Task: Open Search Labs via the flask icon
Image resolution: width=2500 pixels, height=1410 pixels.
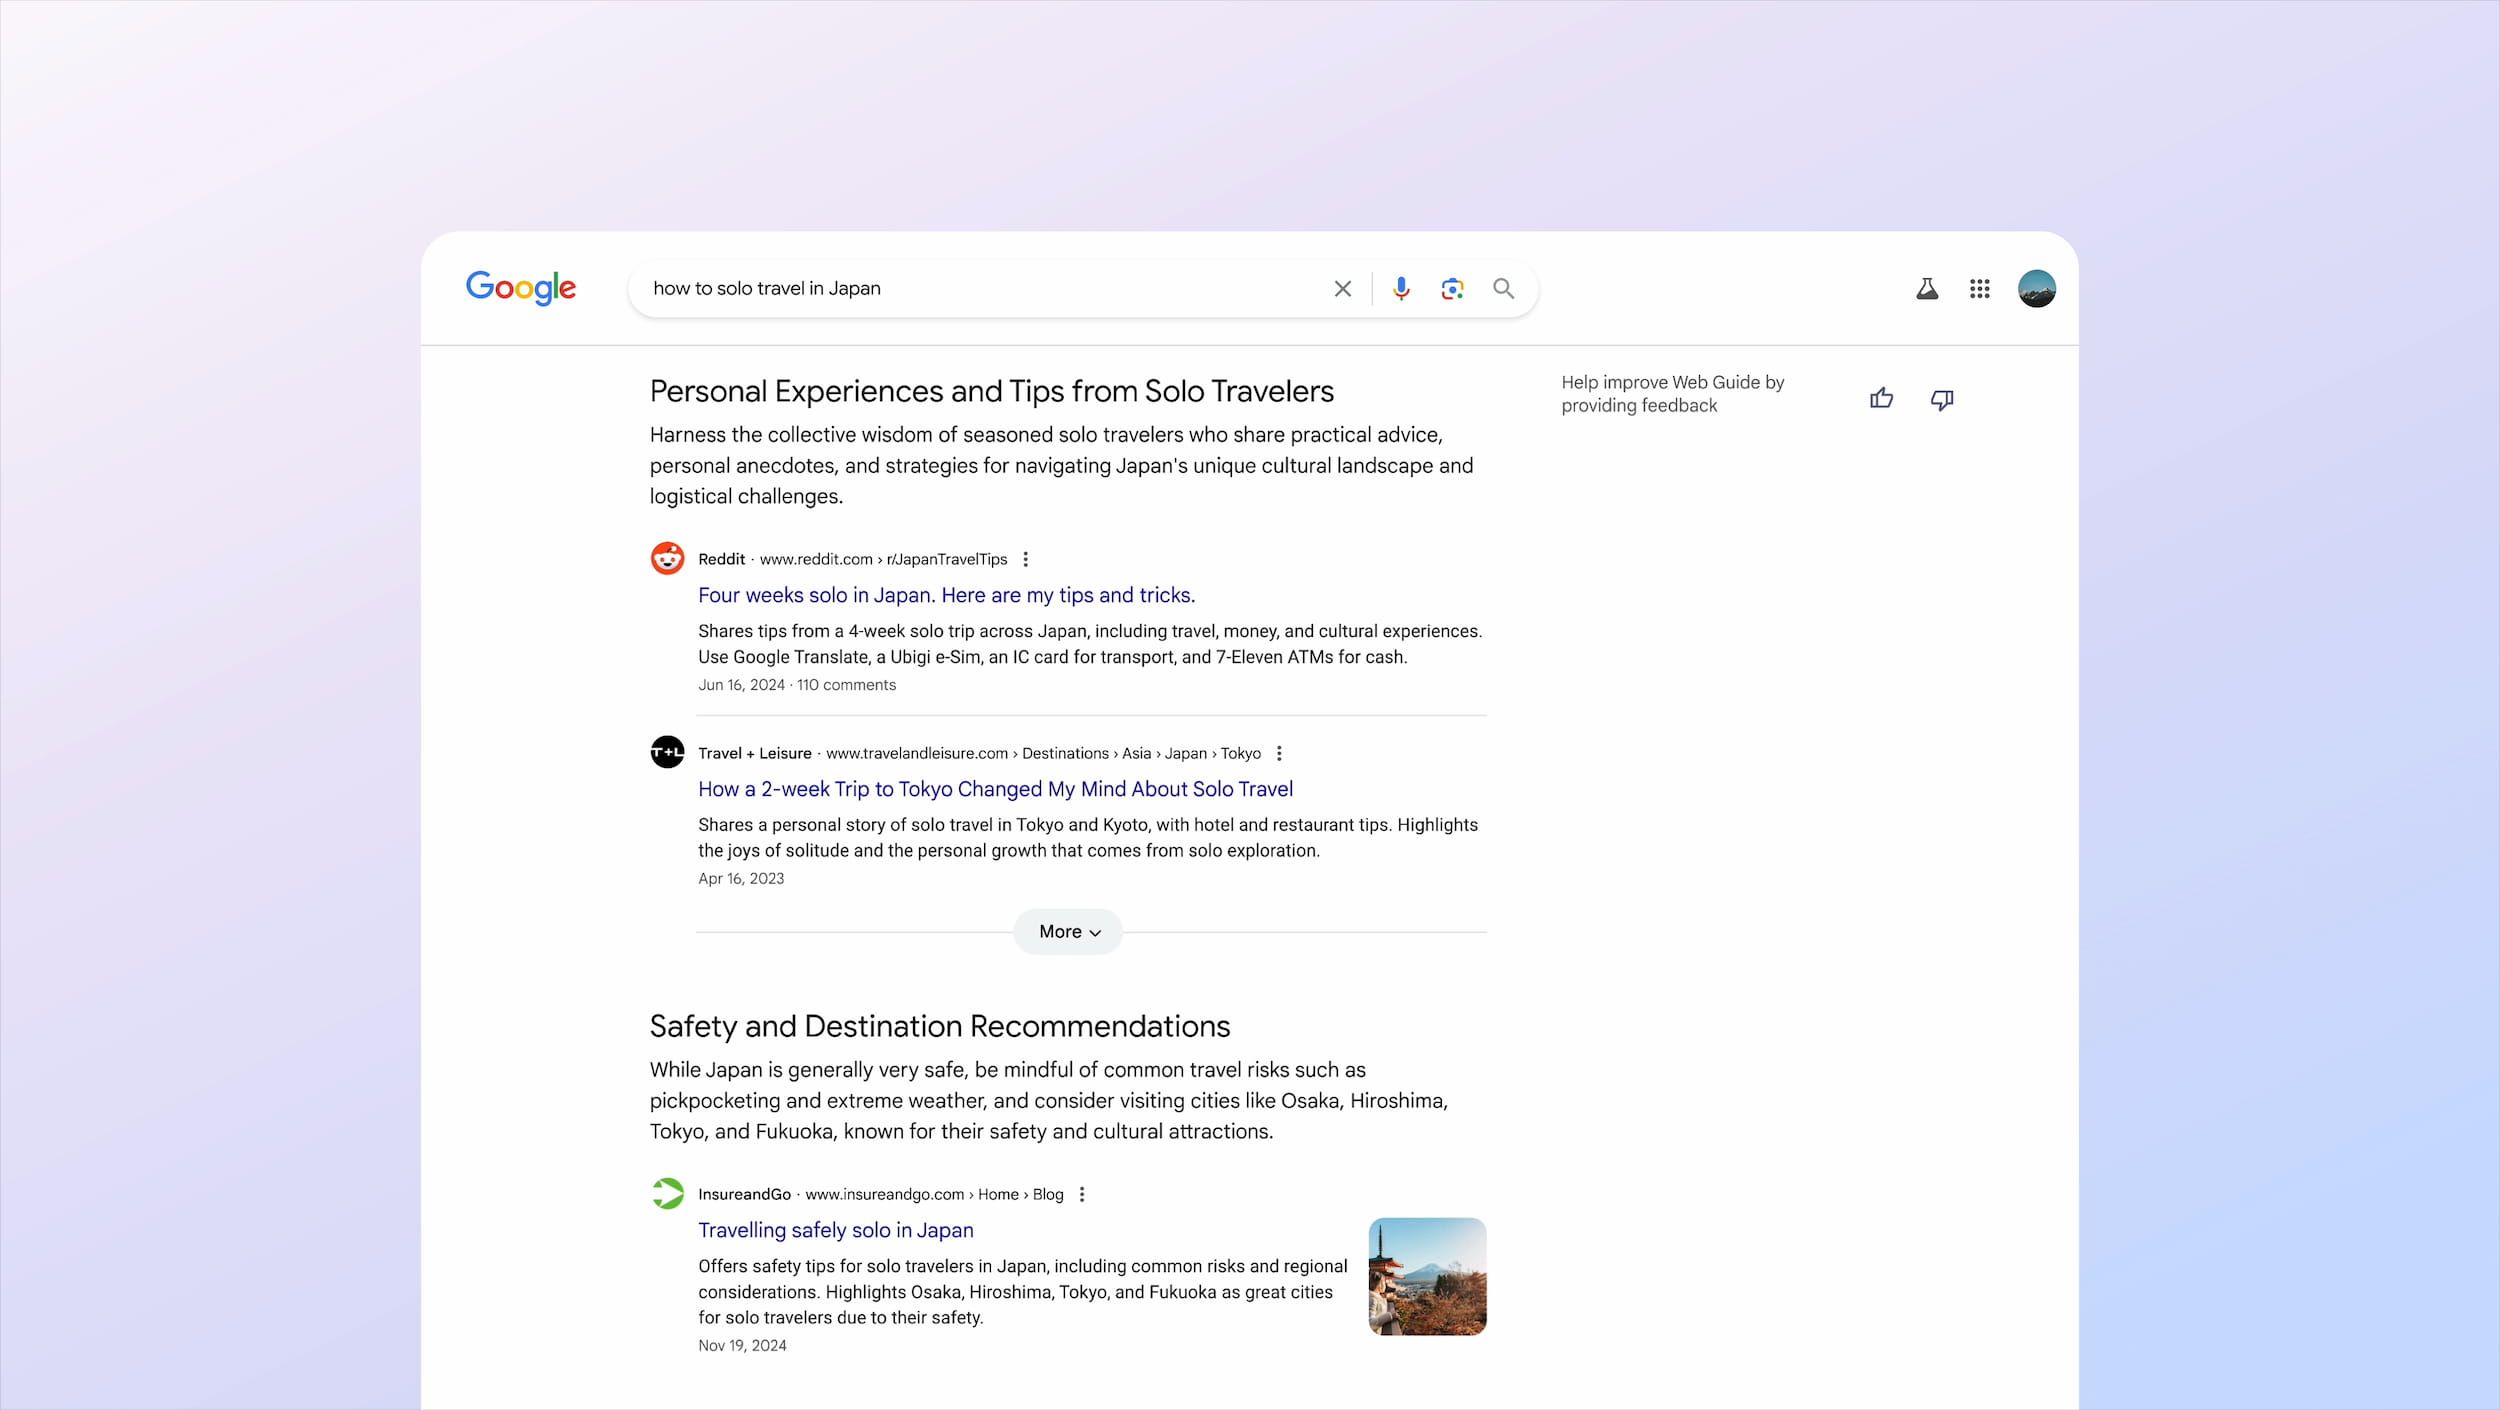Action: pyautogui.click(x=1926, y=289)
